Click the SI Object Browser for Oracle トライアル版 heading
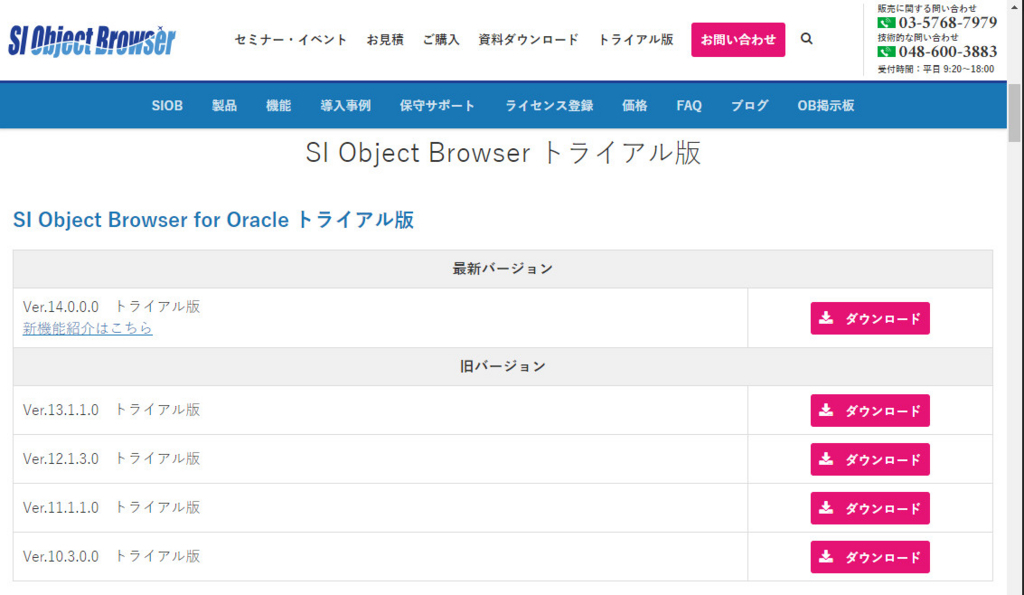Screen dimensions: 1024x595 point(214,220)
